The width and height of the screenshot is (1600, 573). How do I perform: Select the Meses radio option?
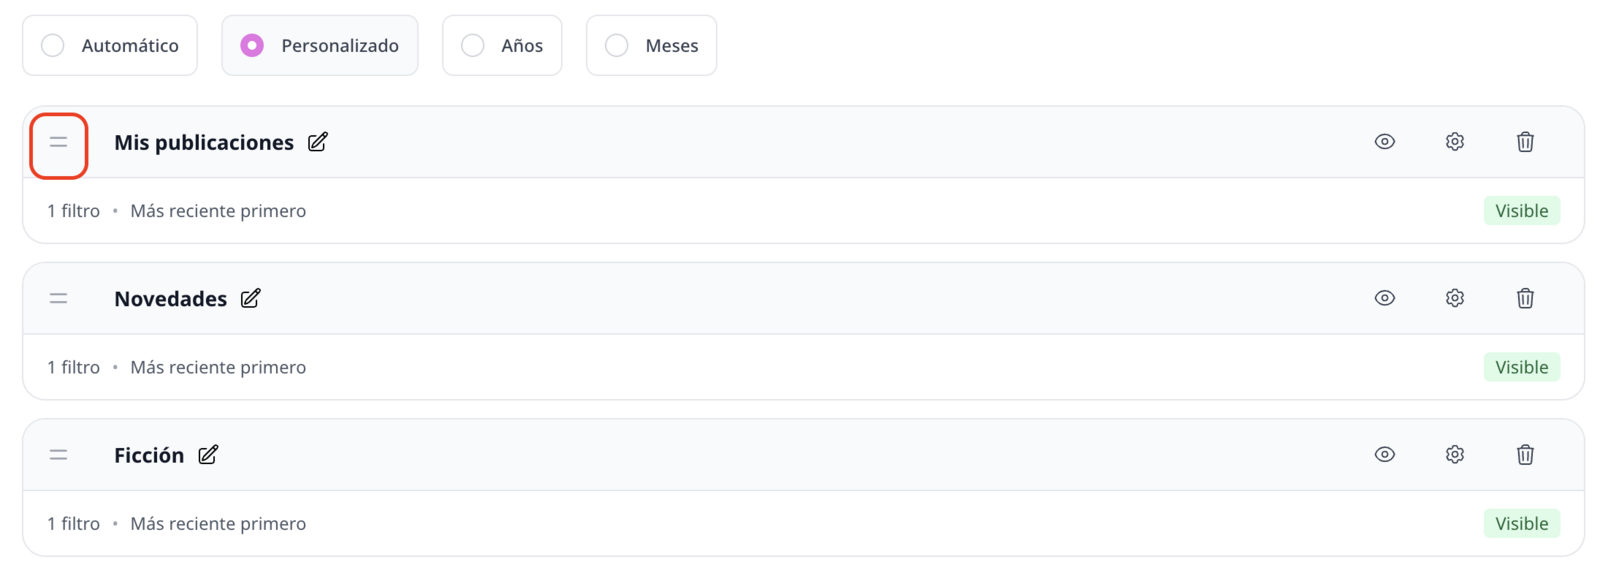point(651,45)
